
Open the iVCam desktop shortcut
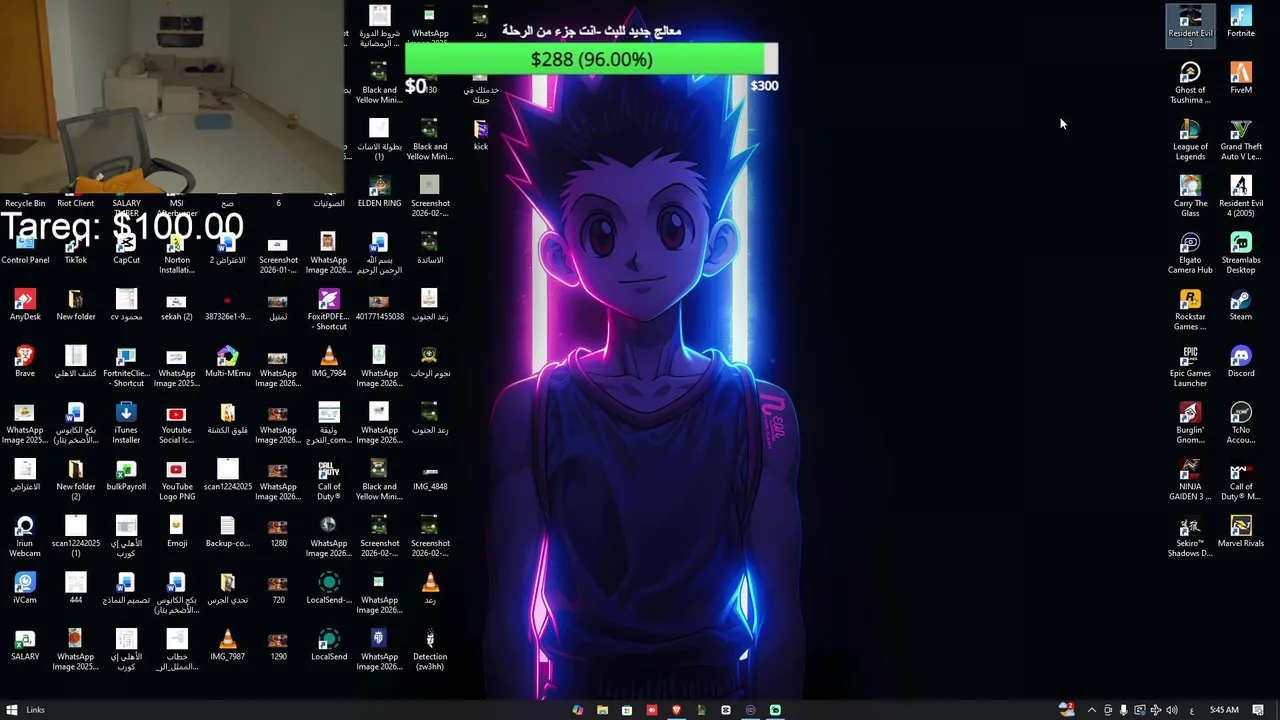[25, 588]
